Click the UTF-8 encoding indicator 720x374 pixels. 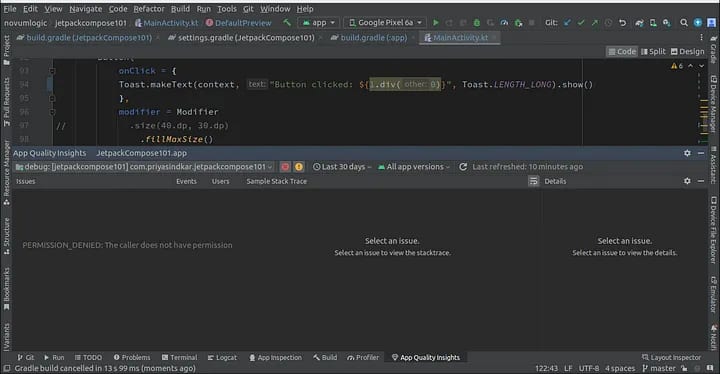[589, 368]
